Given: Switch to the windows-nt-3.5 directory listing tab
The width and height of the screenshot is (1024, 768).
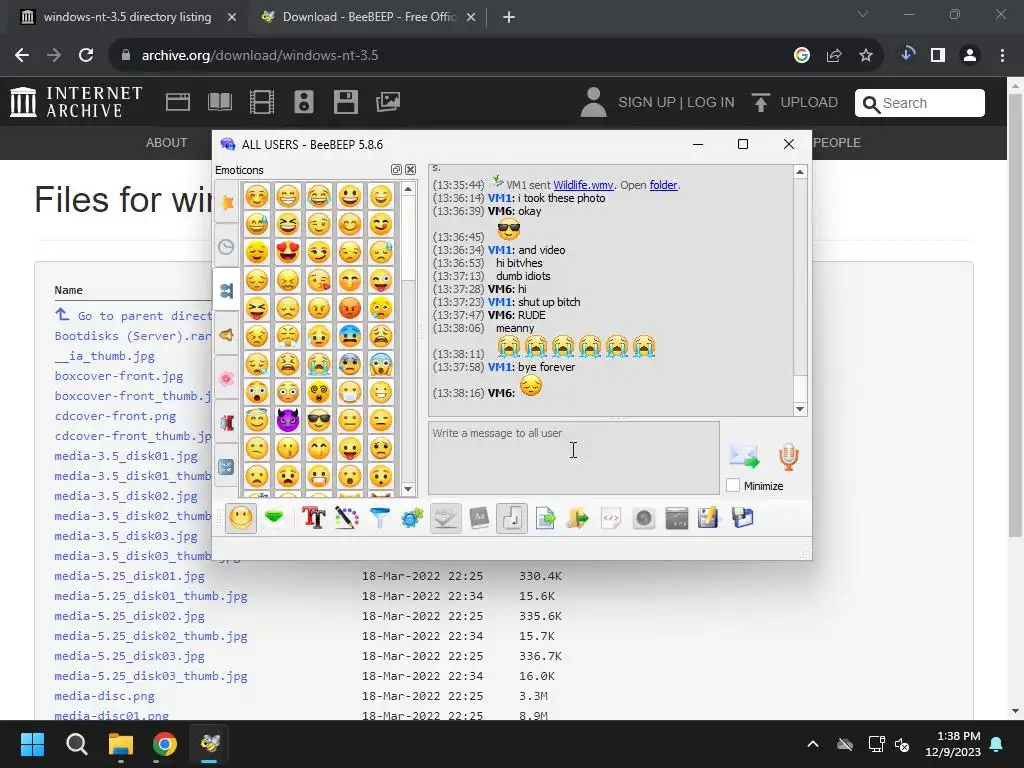Looking at the screenshot, I should click(127, 17).
